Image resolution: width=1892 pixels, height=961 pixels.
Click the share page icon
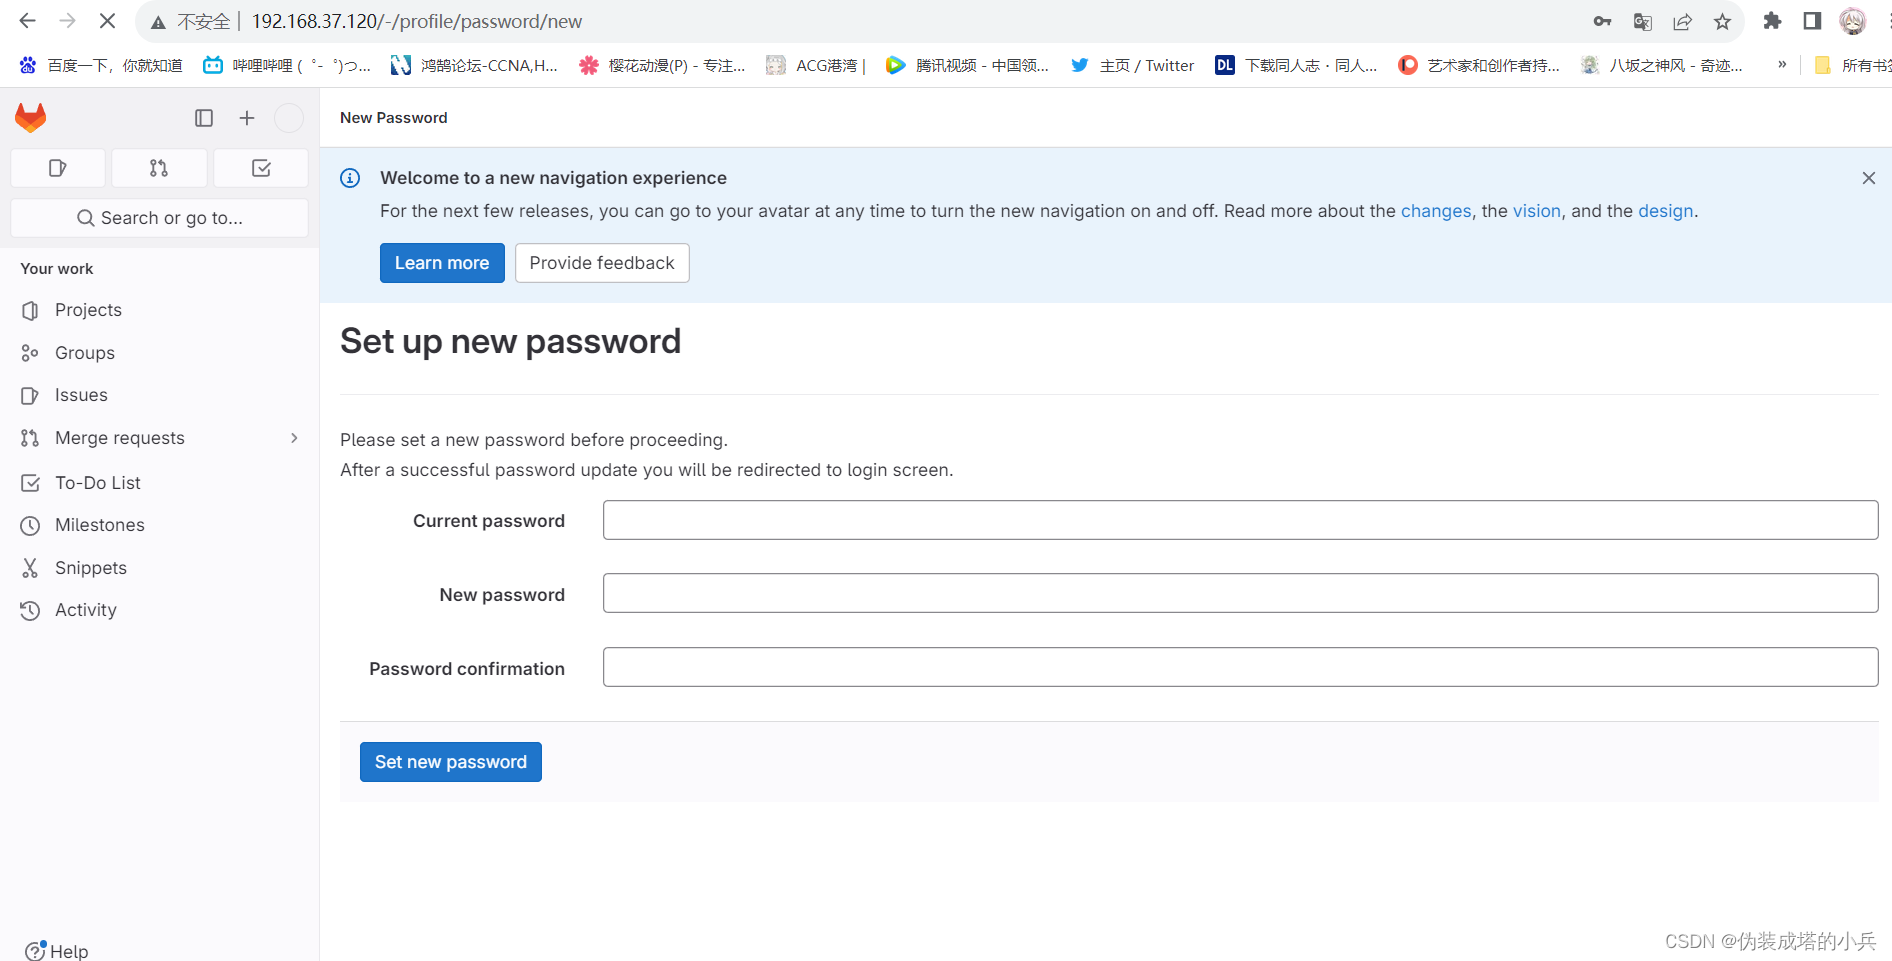[x=1682, y=21]
